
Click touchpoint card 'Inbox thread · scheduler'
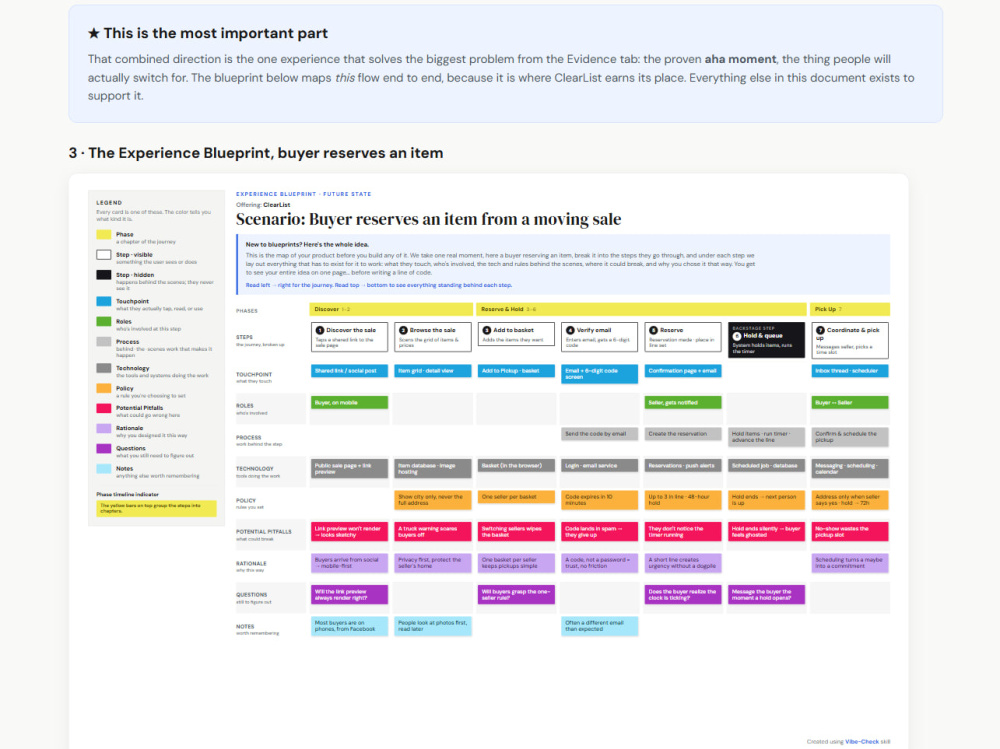[850, 371]
